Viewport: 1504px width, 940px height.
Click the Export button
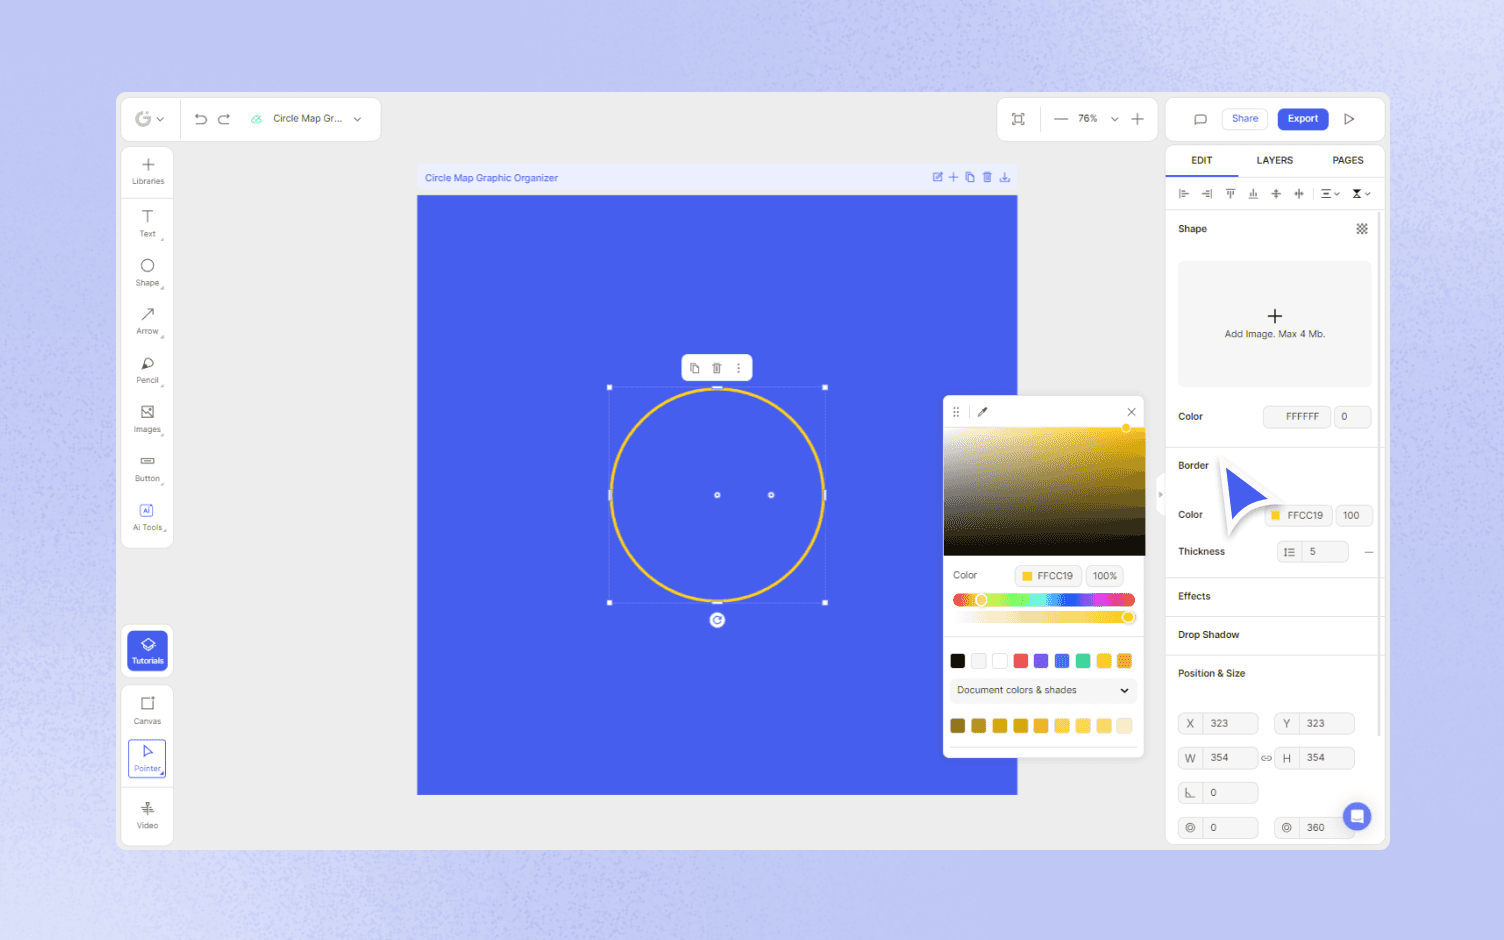[x=1302, y=118]
